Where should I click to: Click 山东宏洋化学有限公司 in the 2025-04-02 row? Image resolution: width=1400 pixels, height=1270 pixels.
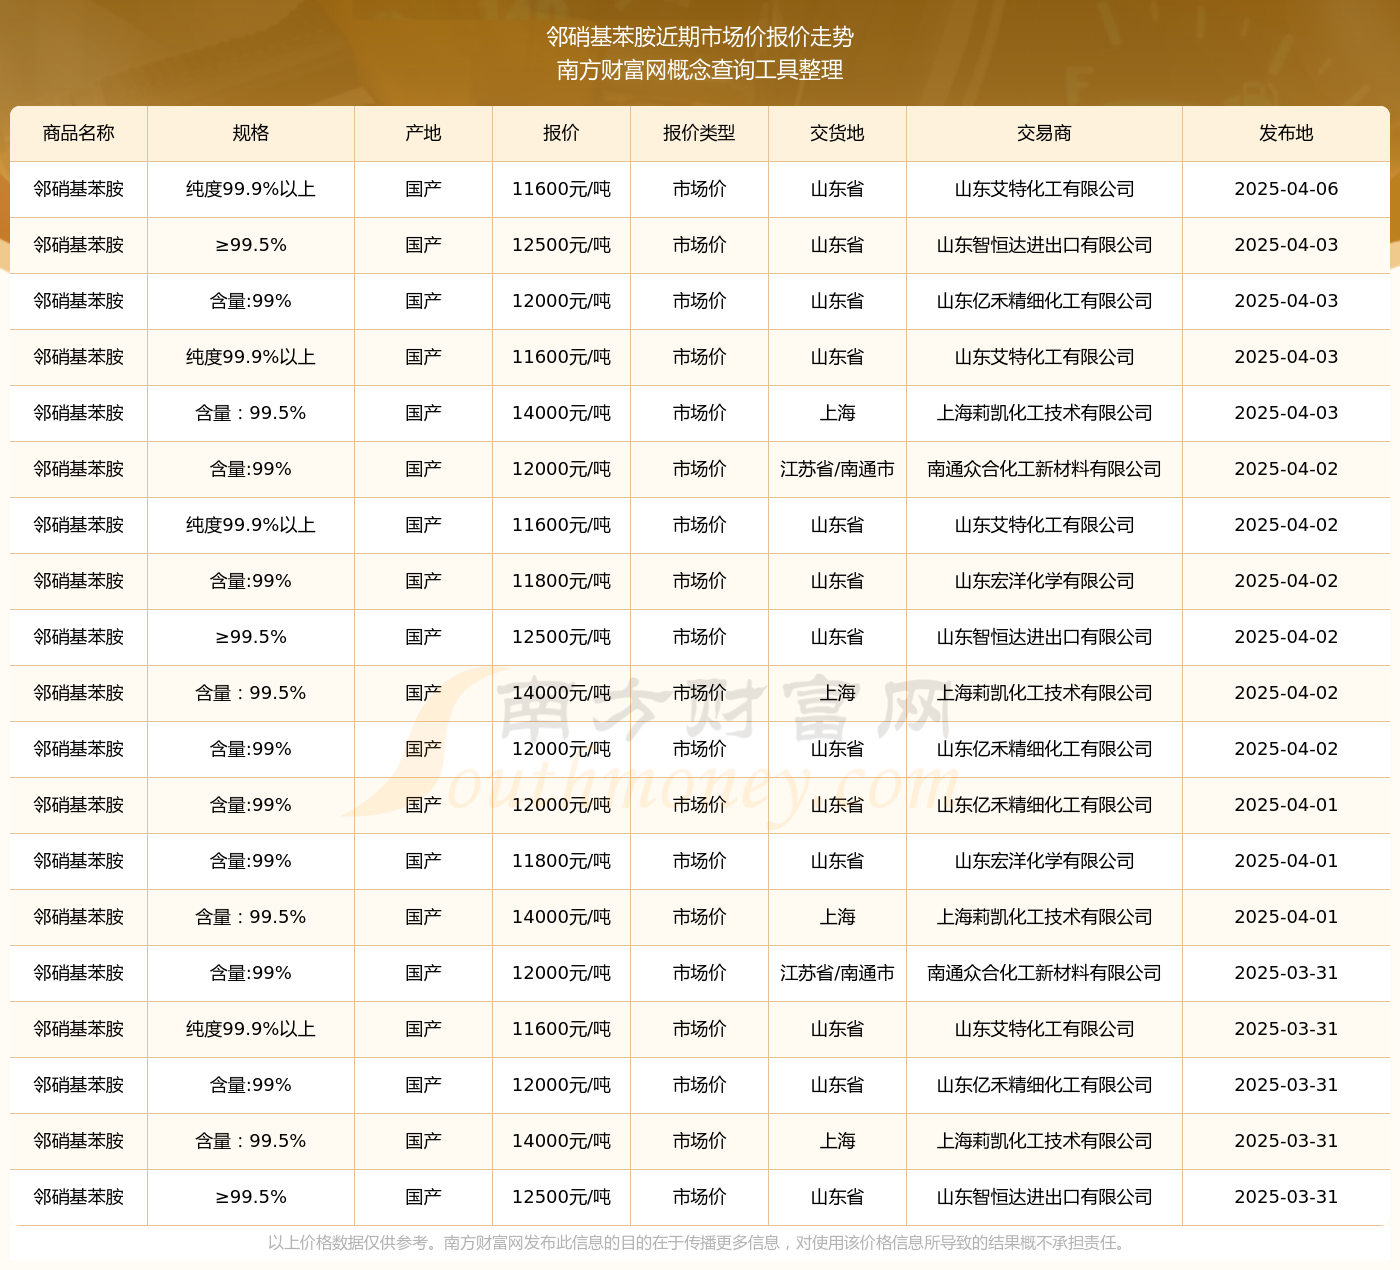(x=1044, y=581)
